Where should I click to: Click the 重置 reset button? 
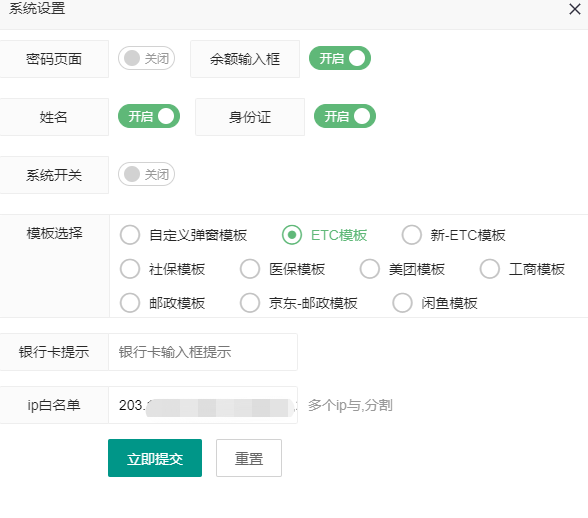(x=249, y=458)
